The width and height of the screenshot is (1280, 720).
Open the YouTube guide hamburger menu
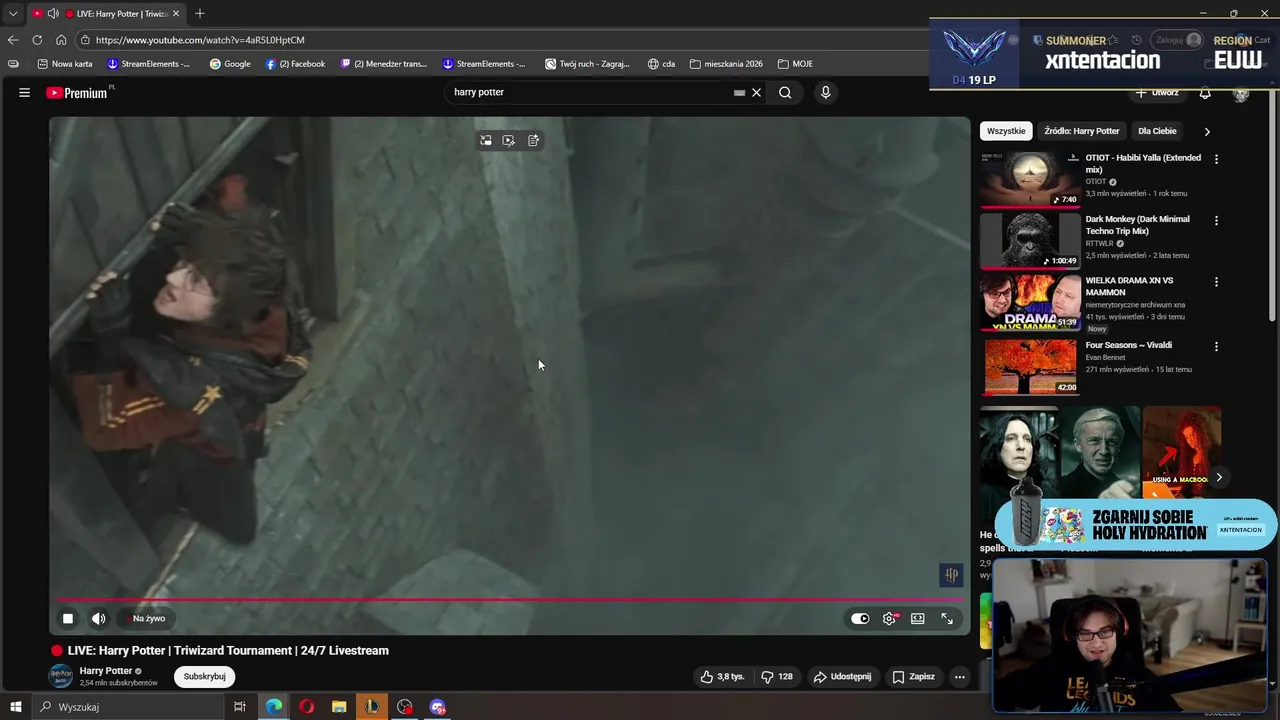click(24, 92)
